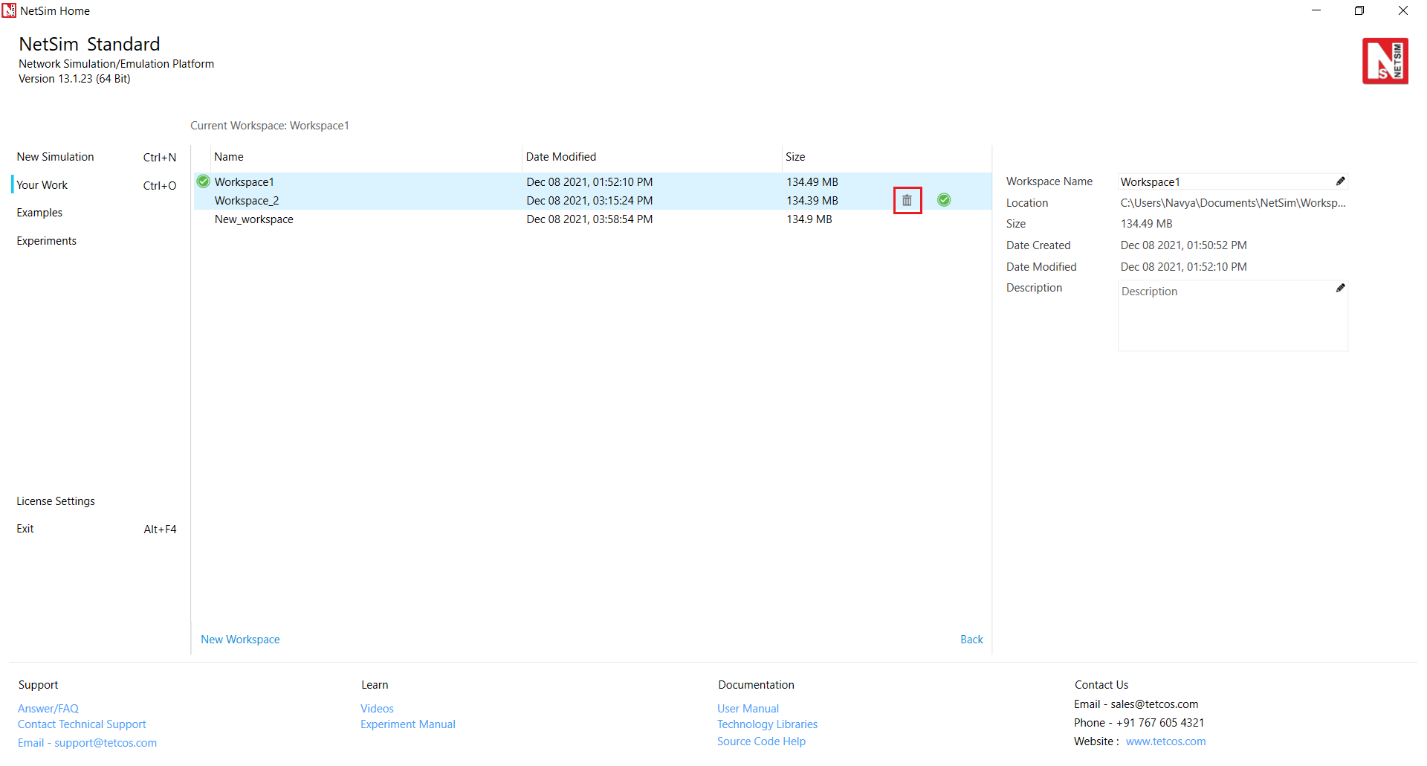Open Experiments in sidebar
The height and width of the screenshot is (766, 1427).
(x=47, y=241)
